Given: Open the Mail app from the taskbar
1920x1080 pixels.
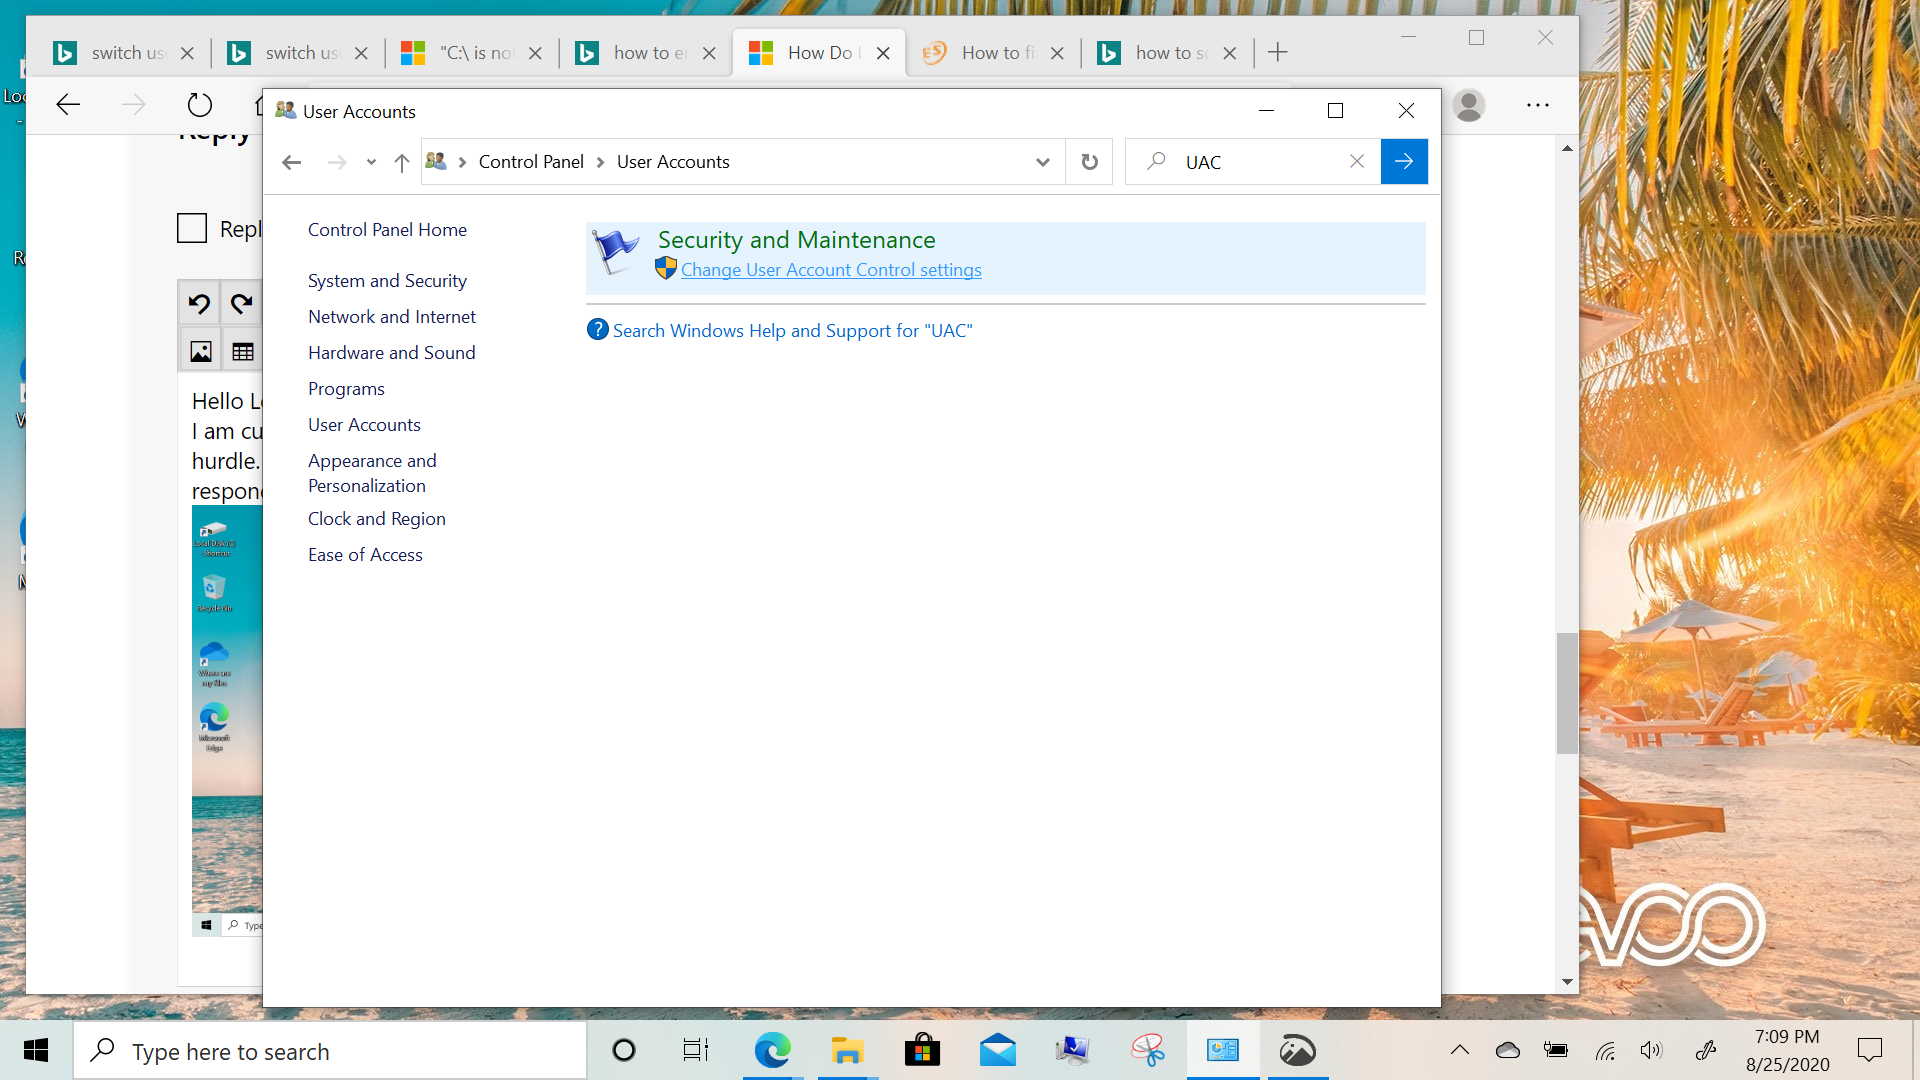Looking at the screenshot, I should 997,1050.
